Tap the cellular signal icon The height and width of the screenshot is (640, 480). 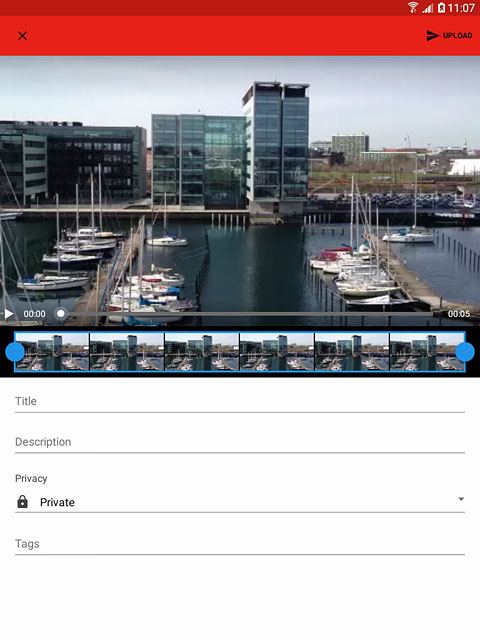pyautogui.click(x=427, y=8)
